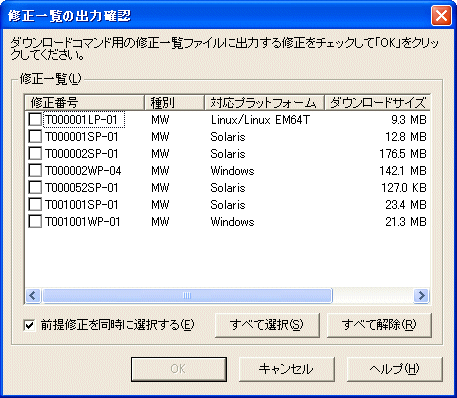Select the T001001WP-01 row label
457x398 pixels.
pos(83,222)
